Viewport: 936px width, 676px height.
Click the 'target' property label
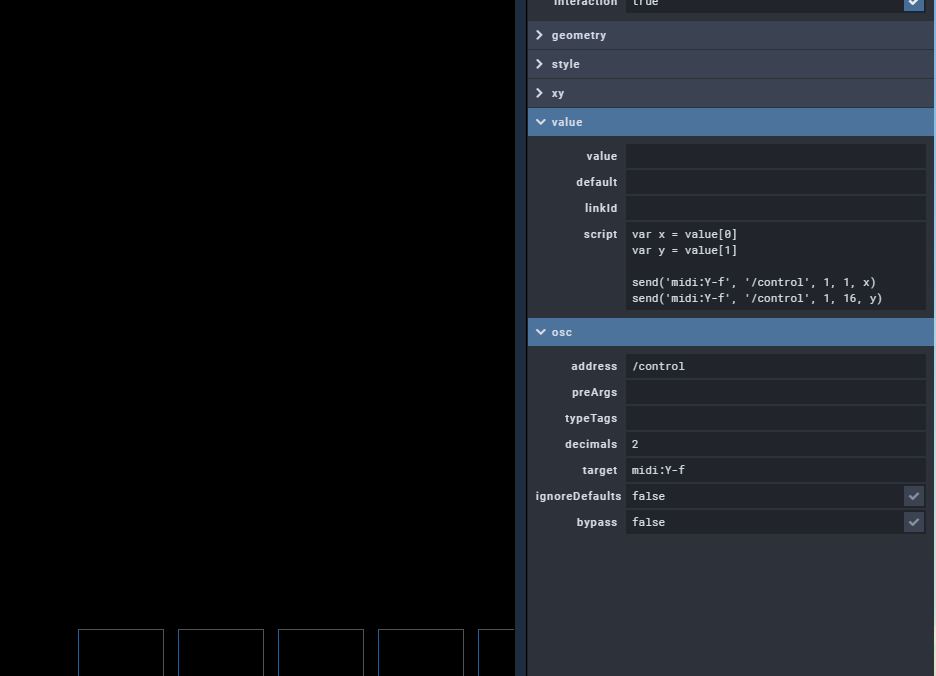[599, 471]
